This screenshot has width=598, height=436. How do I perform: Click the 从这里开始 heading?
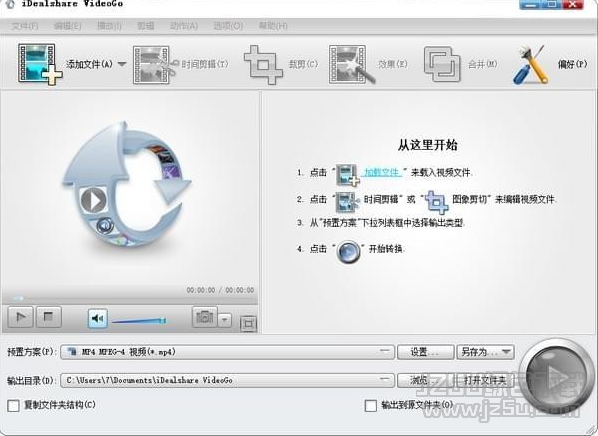click(x=428, y=145)
